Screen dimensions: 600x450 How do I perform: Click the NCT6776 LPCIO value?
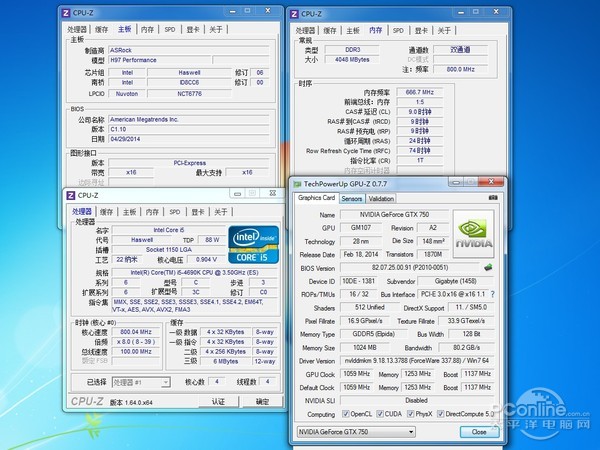click(189, 94)
